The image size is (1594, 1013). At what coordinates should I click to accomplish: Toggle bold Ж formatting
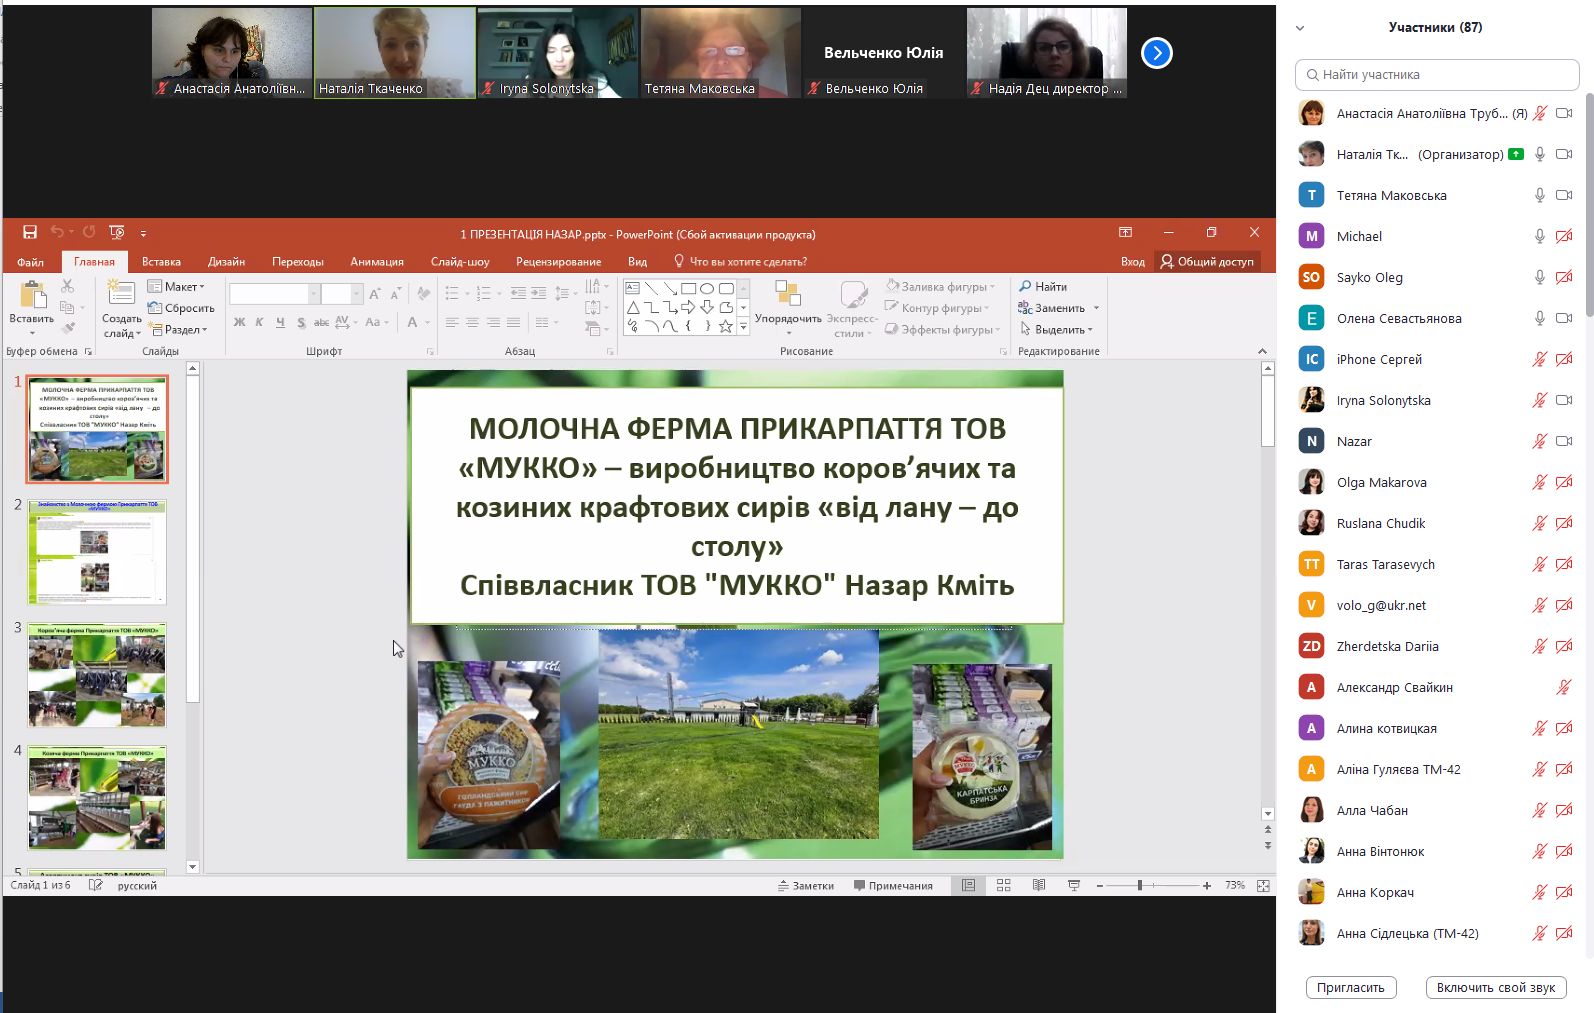239,322
